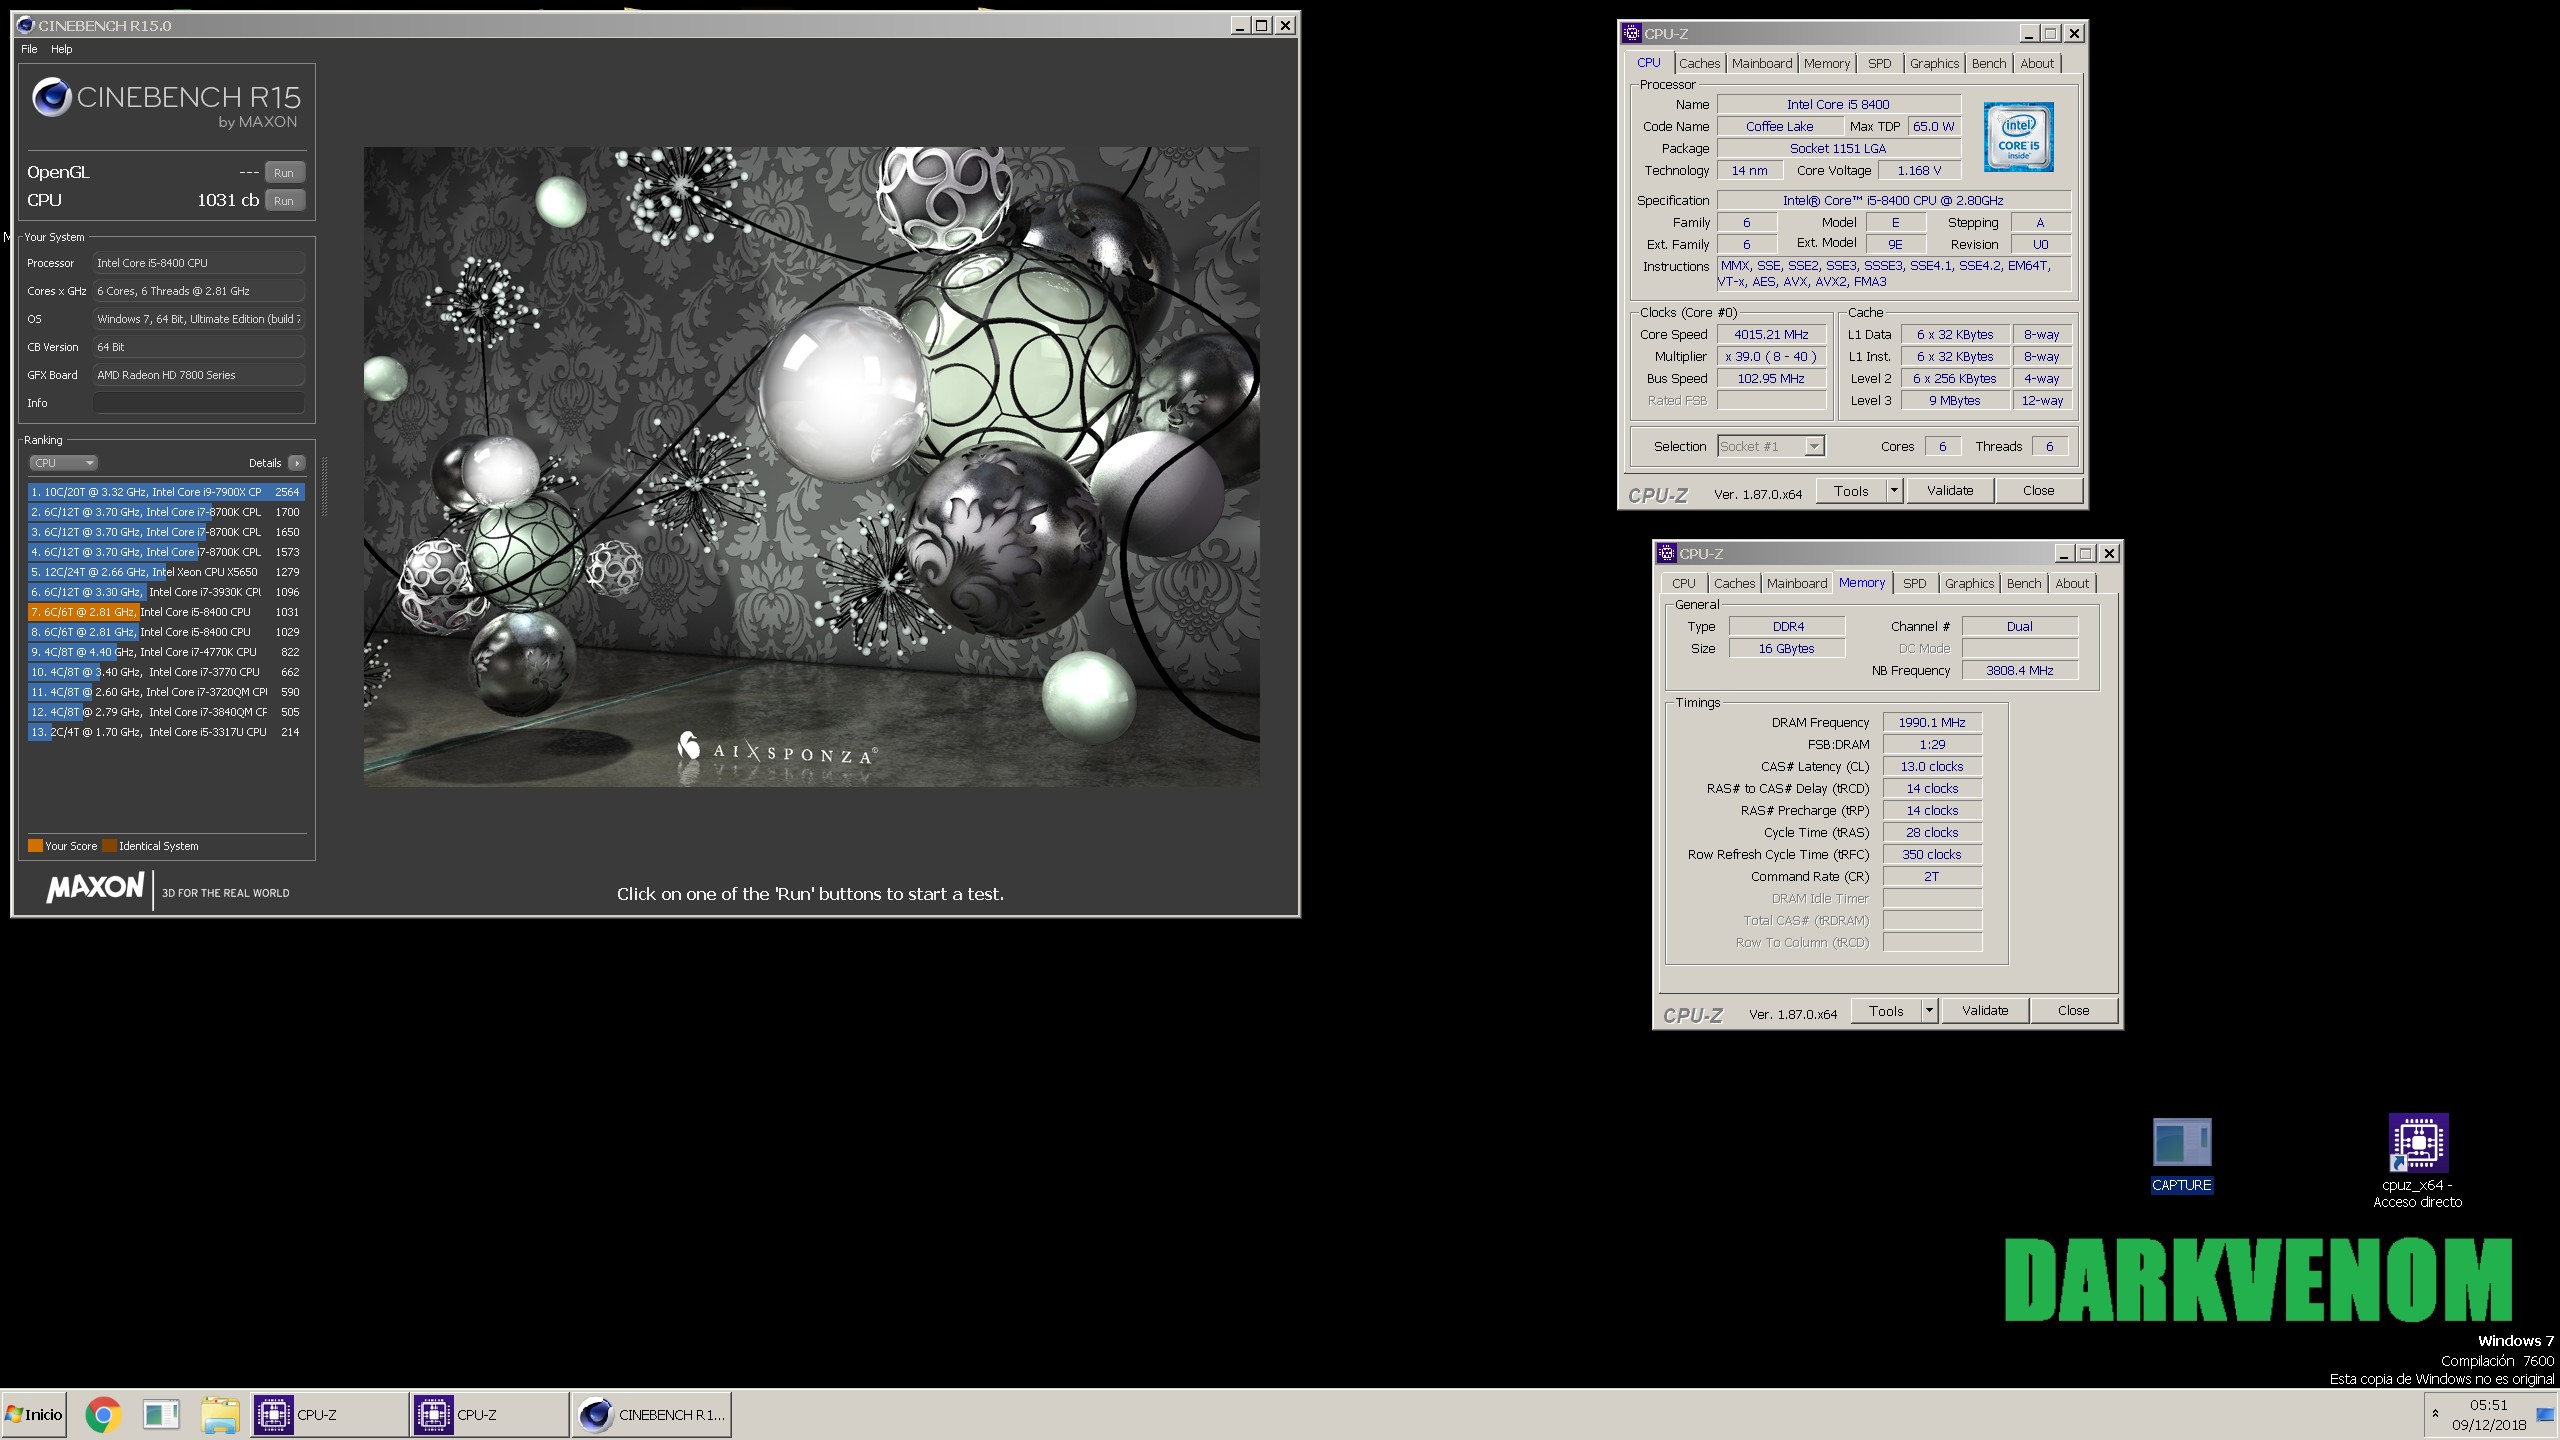Select ranking row 2 i7-8700K scoring 1700
Screen dimensions: 2560x1440
(165, 512)
